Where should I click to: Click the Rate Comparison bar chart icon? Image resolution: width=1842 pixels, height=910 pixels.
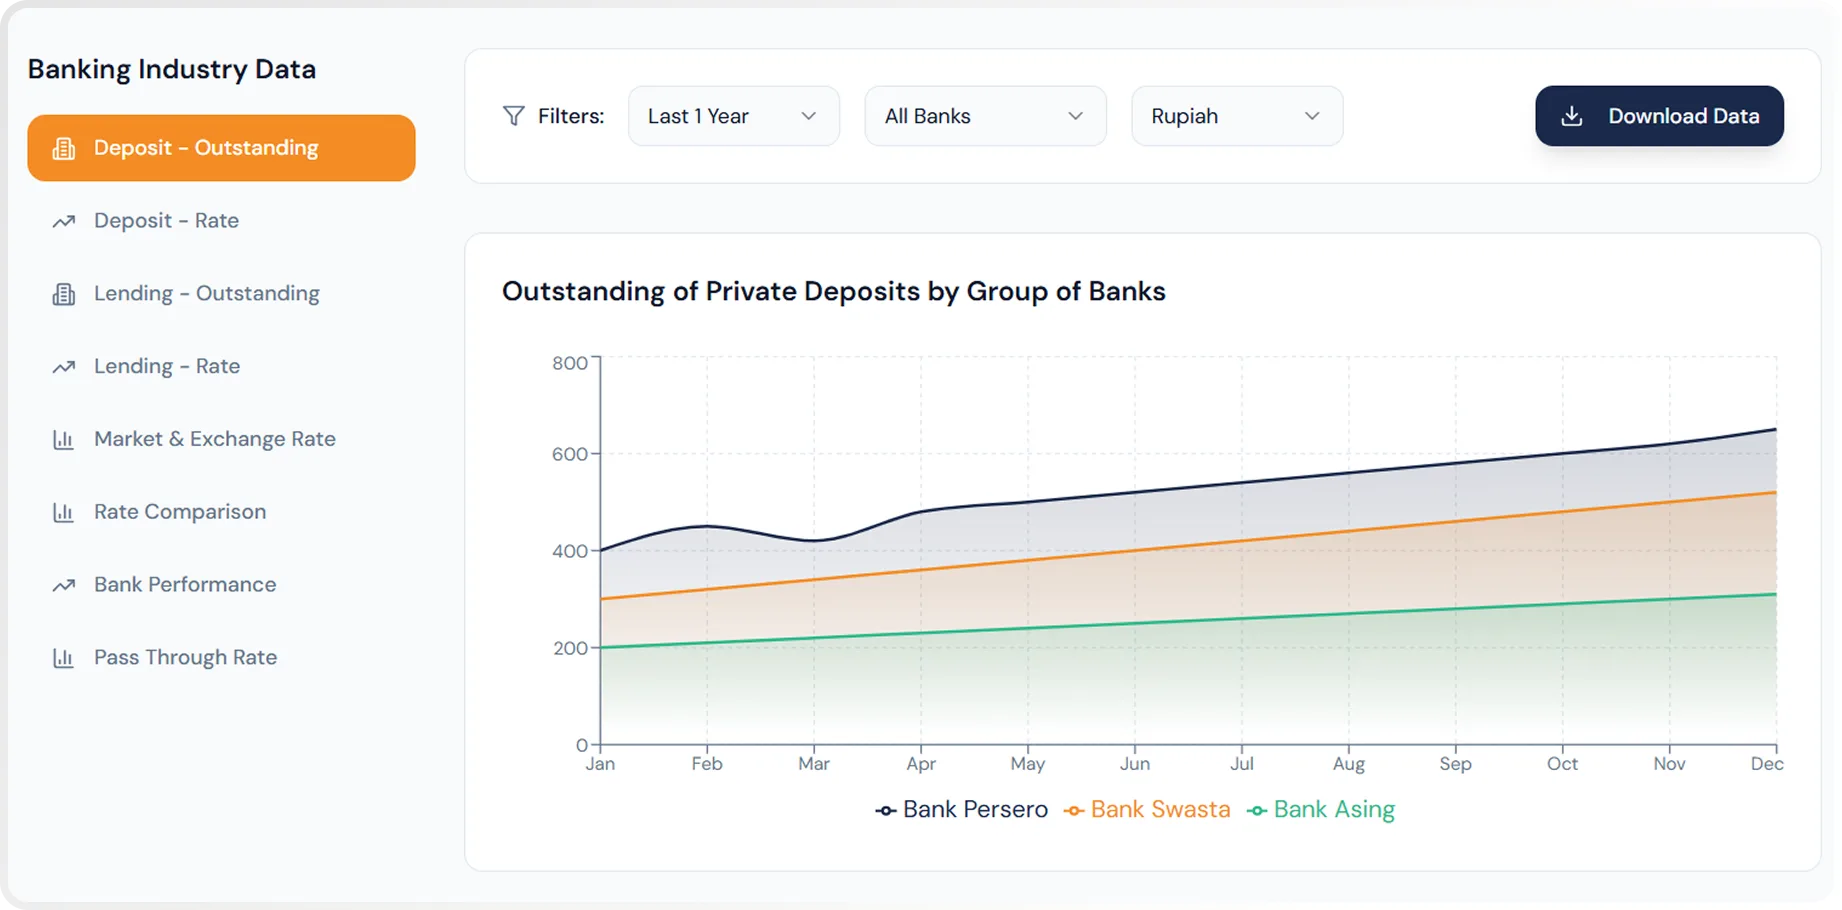[x=64, y=512]
